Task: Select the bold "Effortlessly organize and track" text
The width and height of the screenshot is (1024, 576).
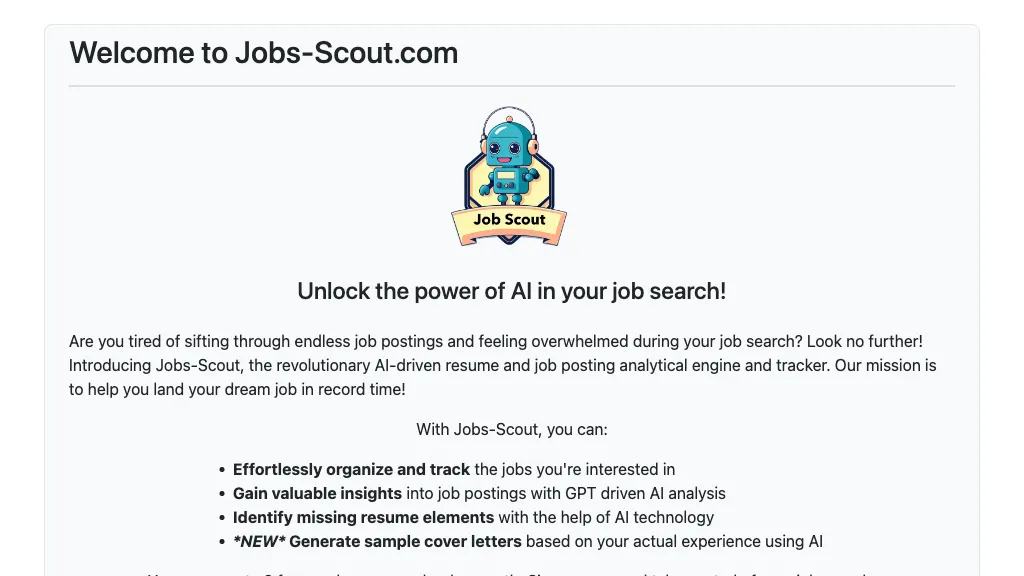Action: (x=351, y=469)
